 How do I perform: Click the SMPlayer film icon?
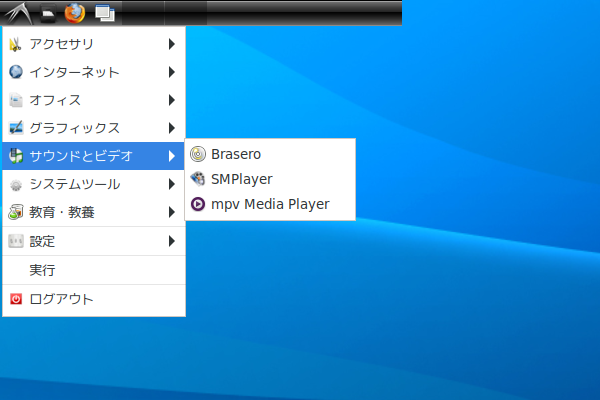click(x=198, y=179)
